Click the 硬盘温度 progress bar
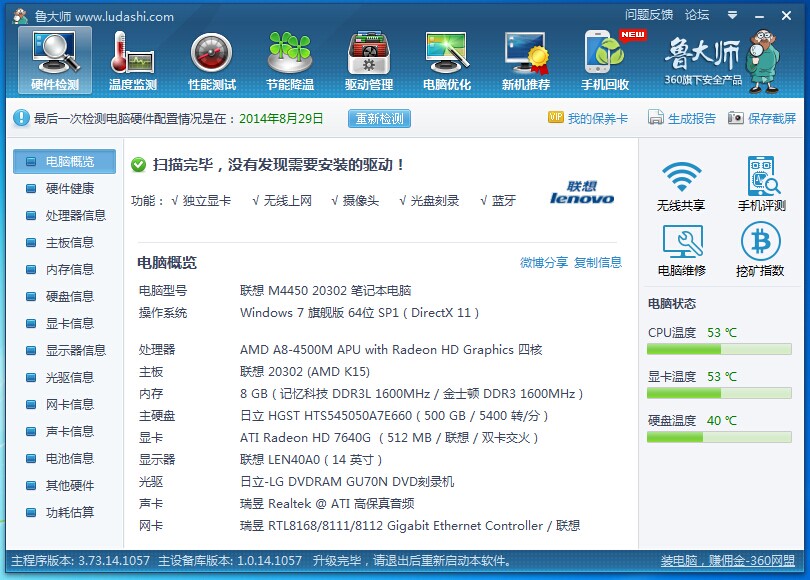 click(719, 437)
